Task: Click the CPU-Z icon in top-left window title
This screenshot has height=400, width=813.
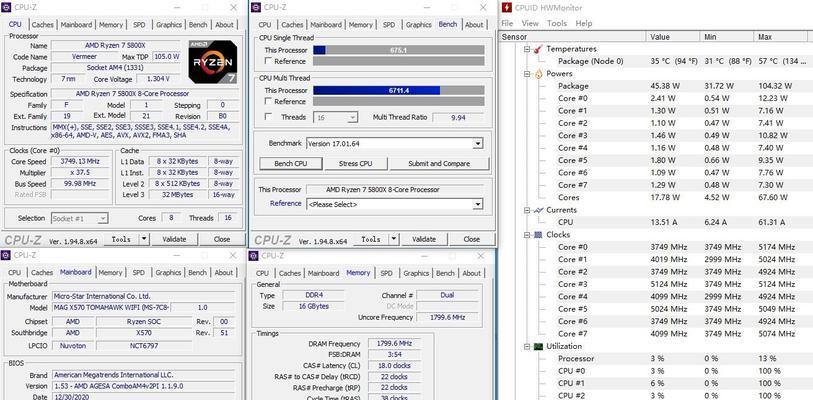Action: (6, 7)
